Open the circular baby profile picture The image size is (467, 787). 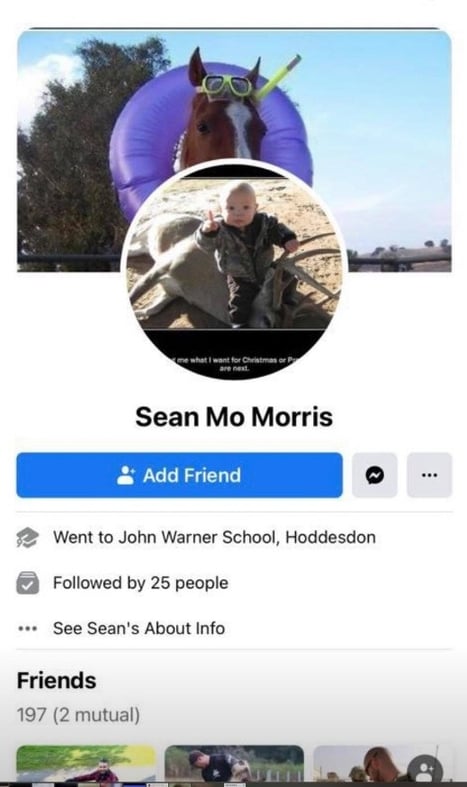pyautogui.click(x=234, y=270)
